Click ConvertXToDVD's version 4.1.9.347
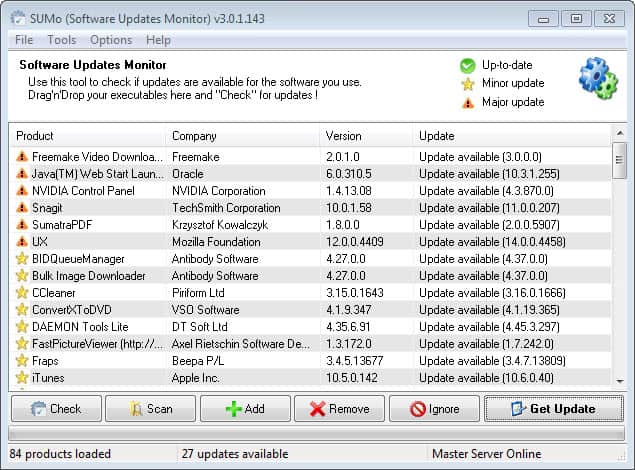 (x=349, y=310)
